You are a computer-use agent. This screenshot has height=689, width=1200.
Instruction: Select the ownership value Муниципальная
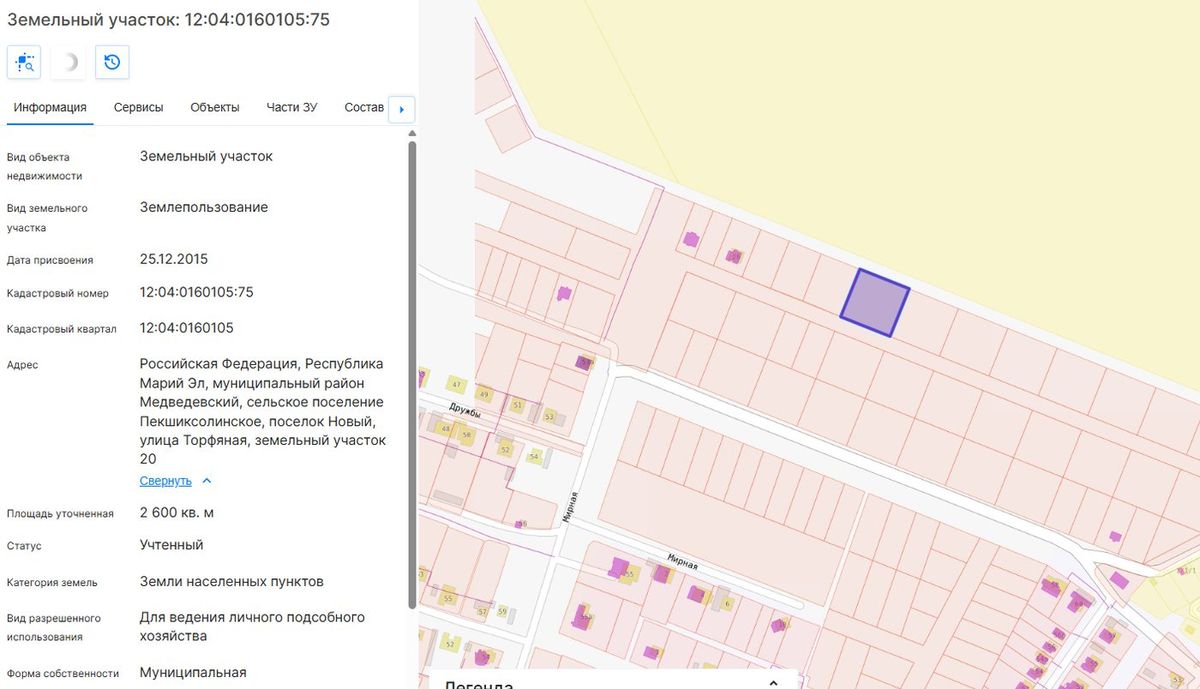(193, 673)
